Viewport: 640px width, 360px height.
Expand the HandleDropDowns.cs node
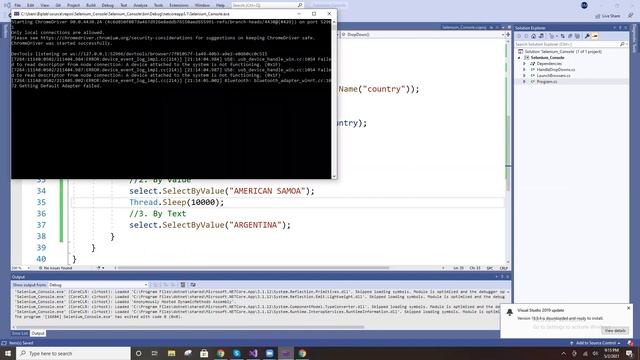[524, 70]
